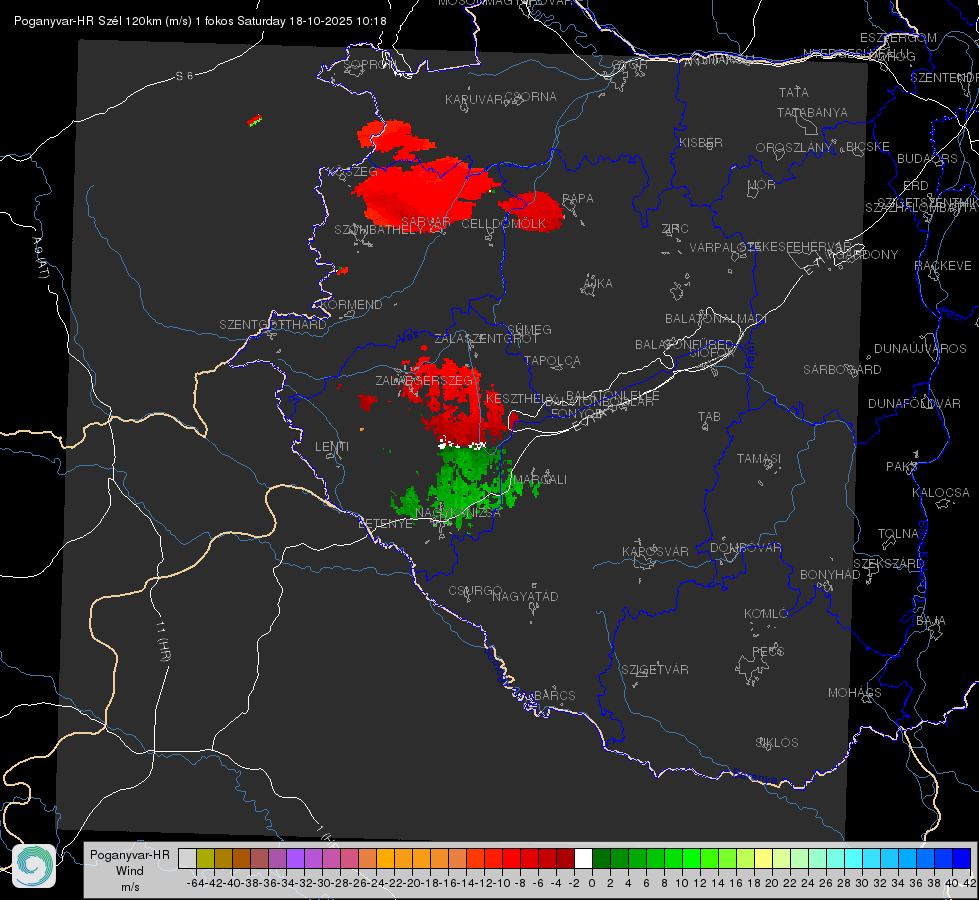This screenshot has height=900, width=979.
Task: Click the SARBOGARD town label
Action: [x=842, y=370]
